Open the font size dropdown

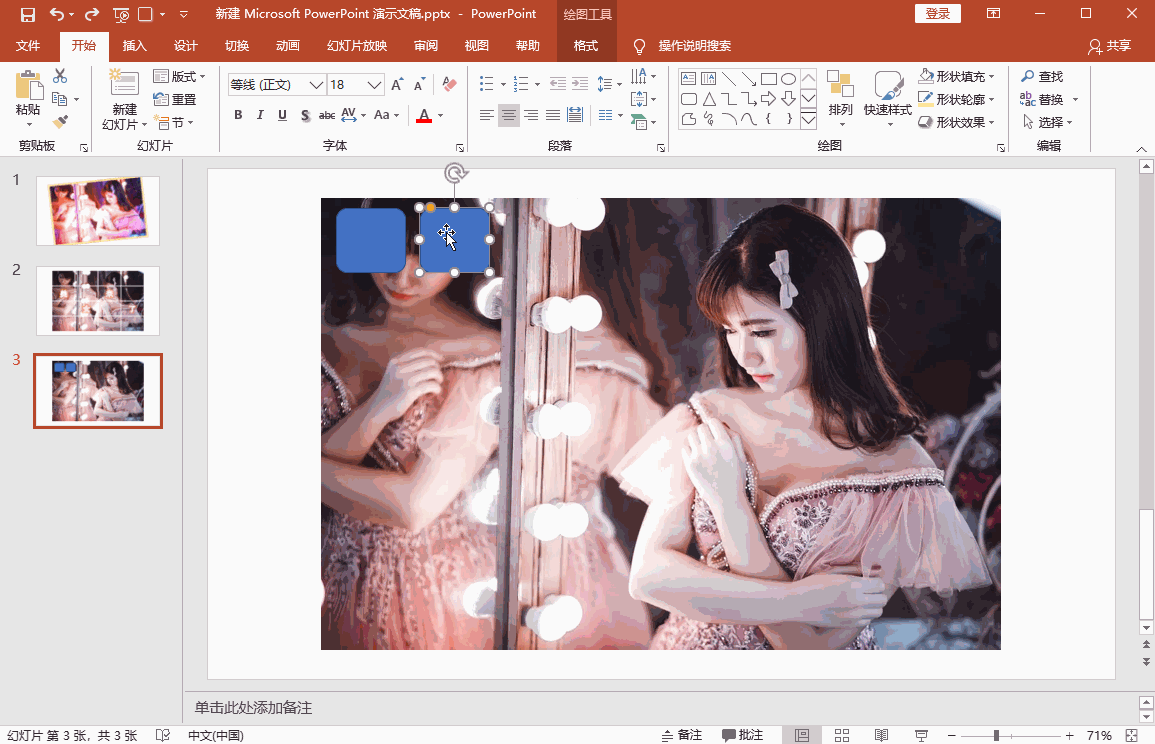click(375, 85)
